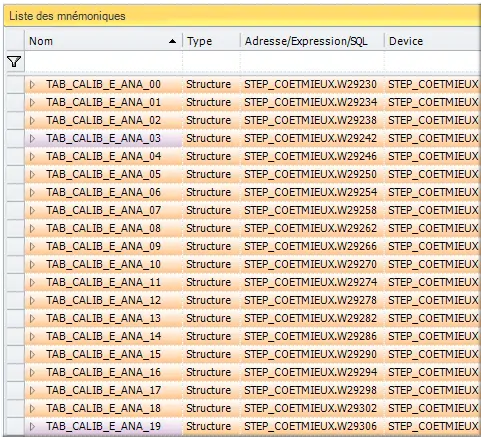481x437 pixels.
Task: Expand TAB_CALIB_E_ANA_03 structure row
Action: click(32, 138)
